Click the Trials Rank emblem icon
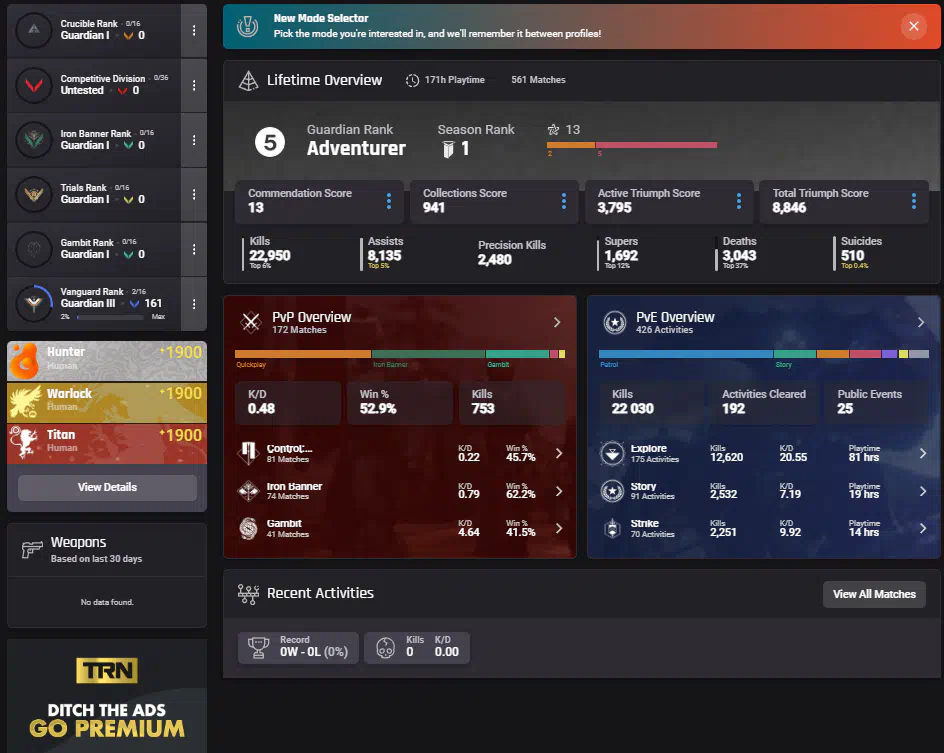The width and height of the screenshot is (944, 753). click(x=34, y=194)
